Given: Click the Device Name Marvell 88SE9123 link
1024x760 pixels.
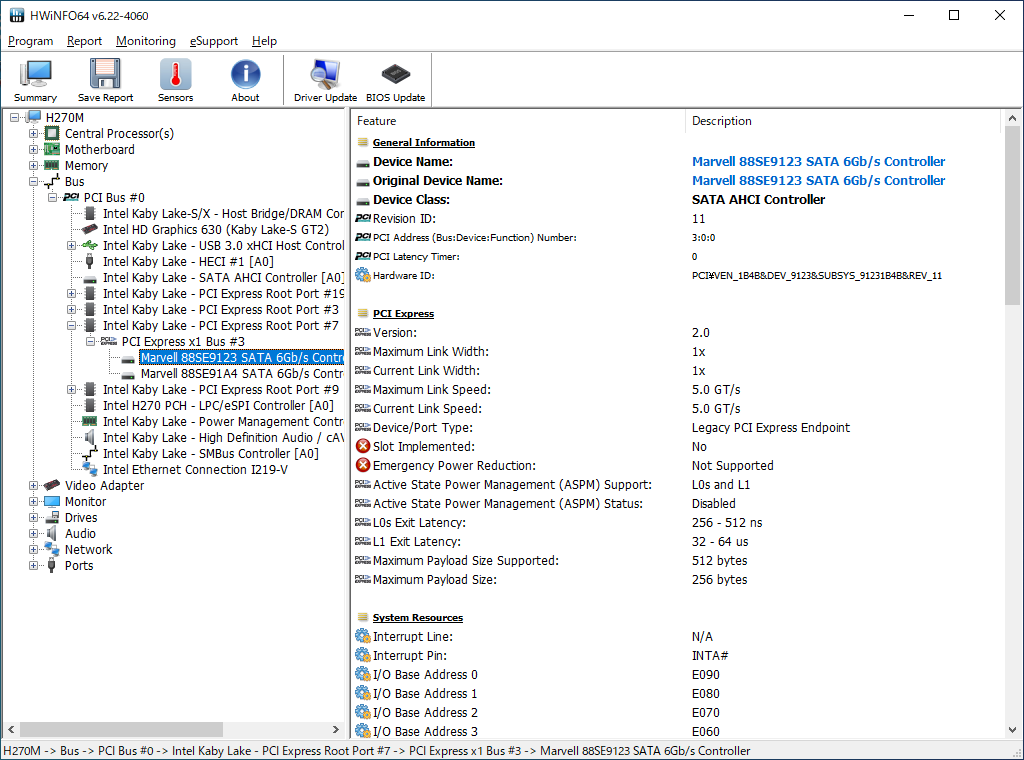Looking at the screenshot, I should click(818, 161).
